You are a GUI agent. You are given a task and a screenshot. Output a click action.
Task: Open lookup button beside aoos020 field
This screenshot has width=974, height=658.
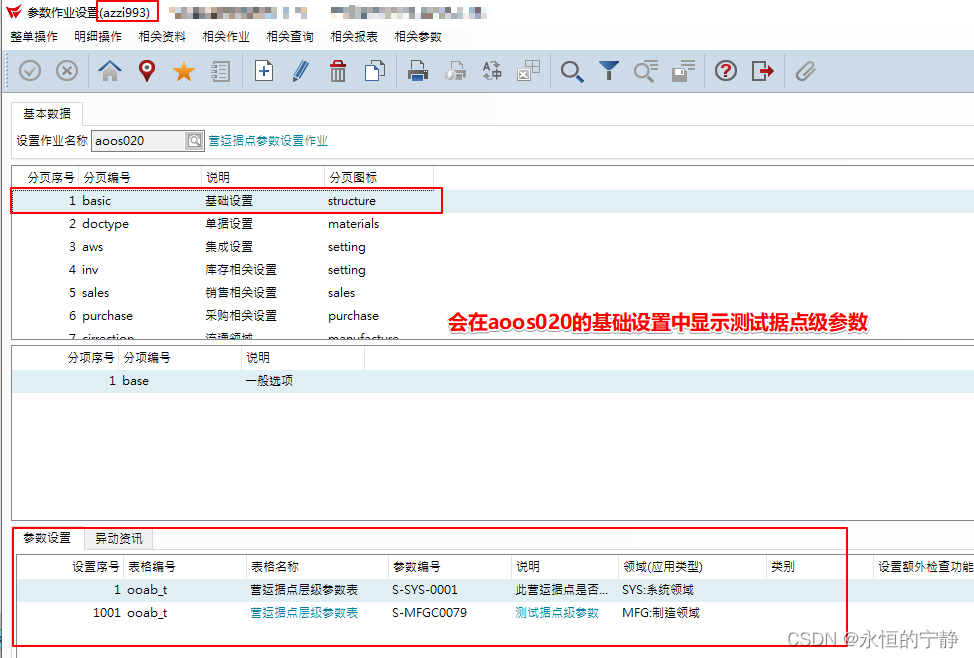pyautogui.click(x=194, y=141)
